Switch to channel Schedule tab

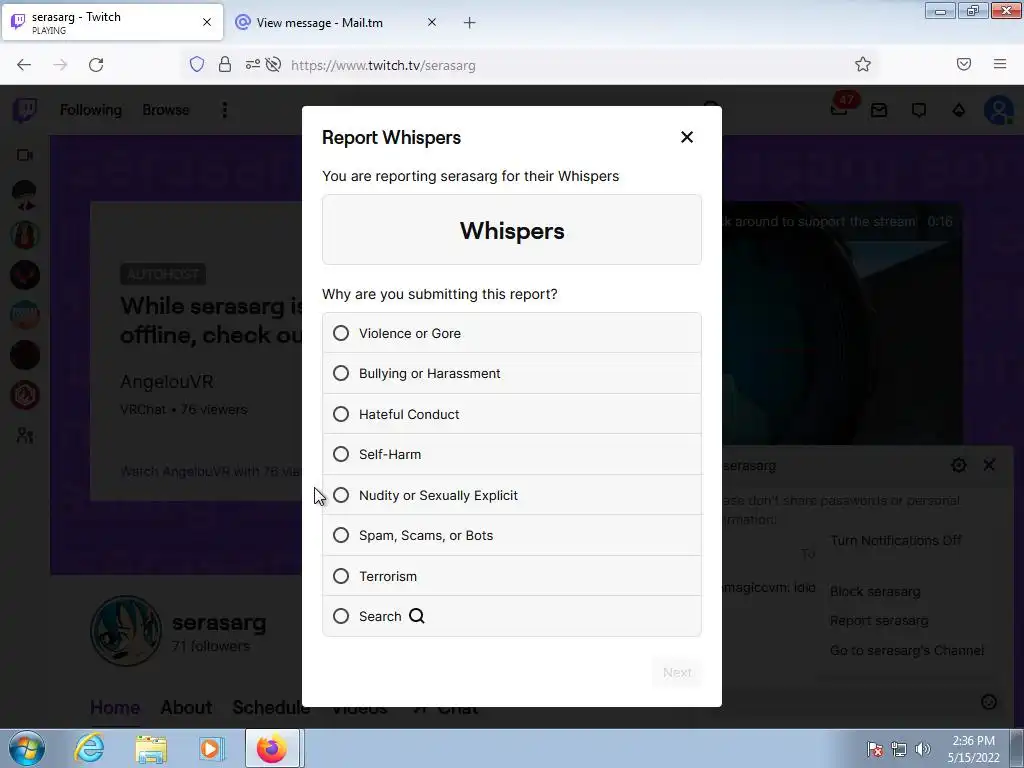[x=271, y=707]
